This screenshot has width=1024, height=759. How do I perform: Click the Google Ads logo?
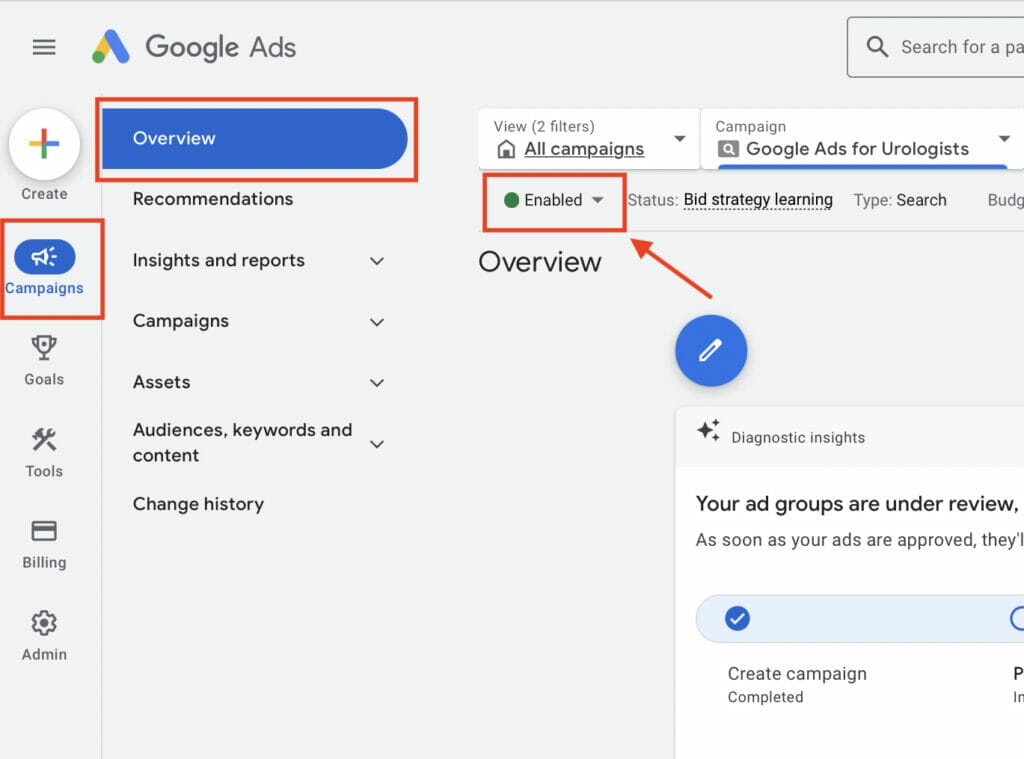(194, 47)
